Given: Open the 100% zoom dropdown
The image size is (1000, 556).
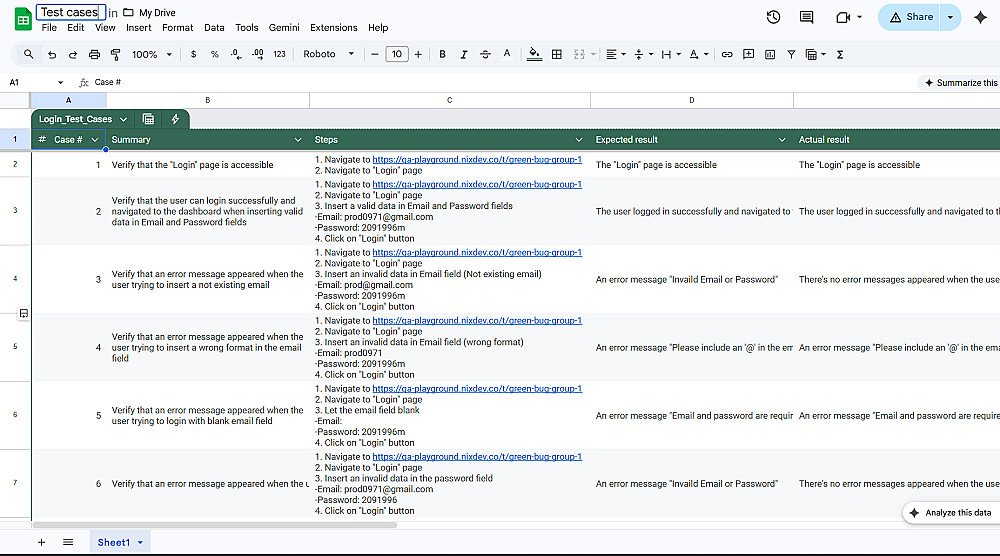Looking at the screenshot, I should [x=151, y=54].
